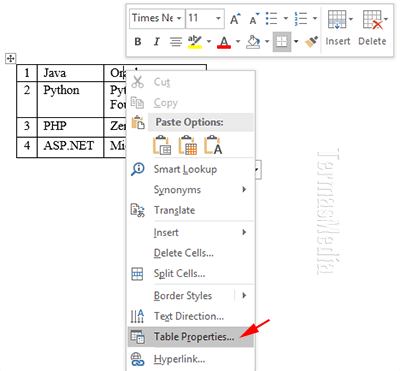Choose Border Styles from context menu

(183, 296)
